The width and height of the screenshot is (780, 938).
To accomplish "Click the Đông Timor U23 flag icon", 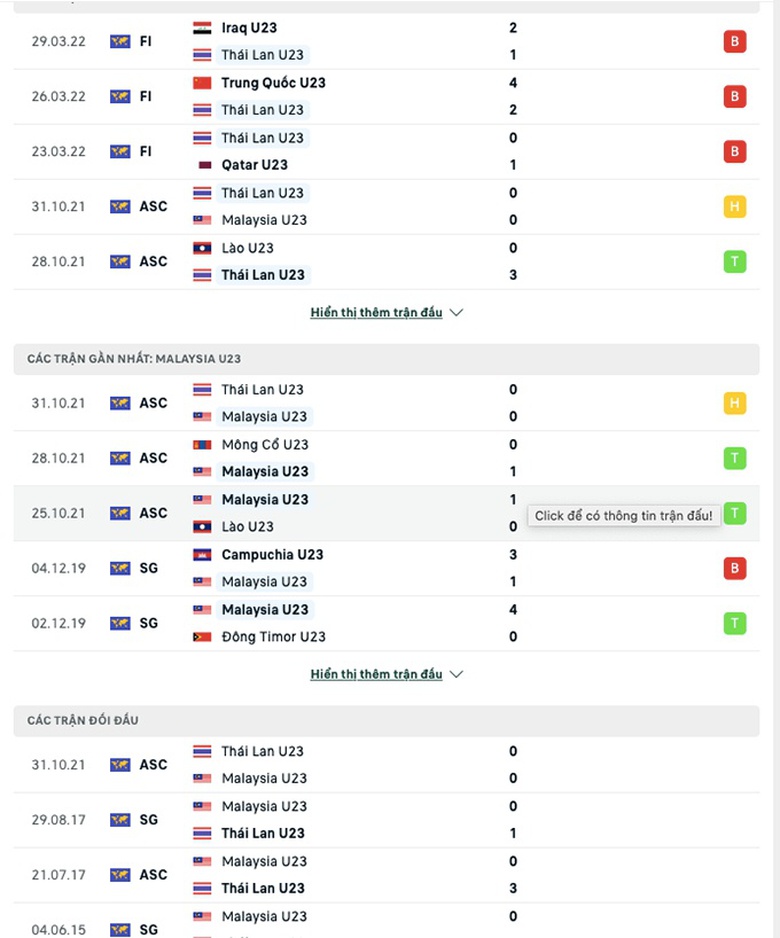I will point(202,637).
